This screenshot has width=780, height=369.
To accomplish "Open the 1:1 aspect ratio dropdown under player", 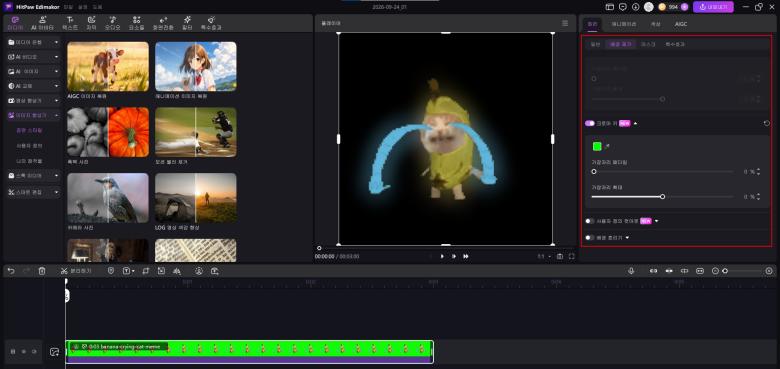I will click(544, 257).
